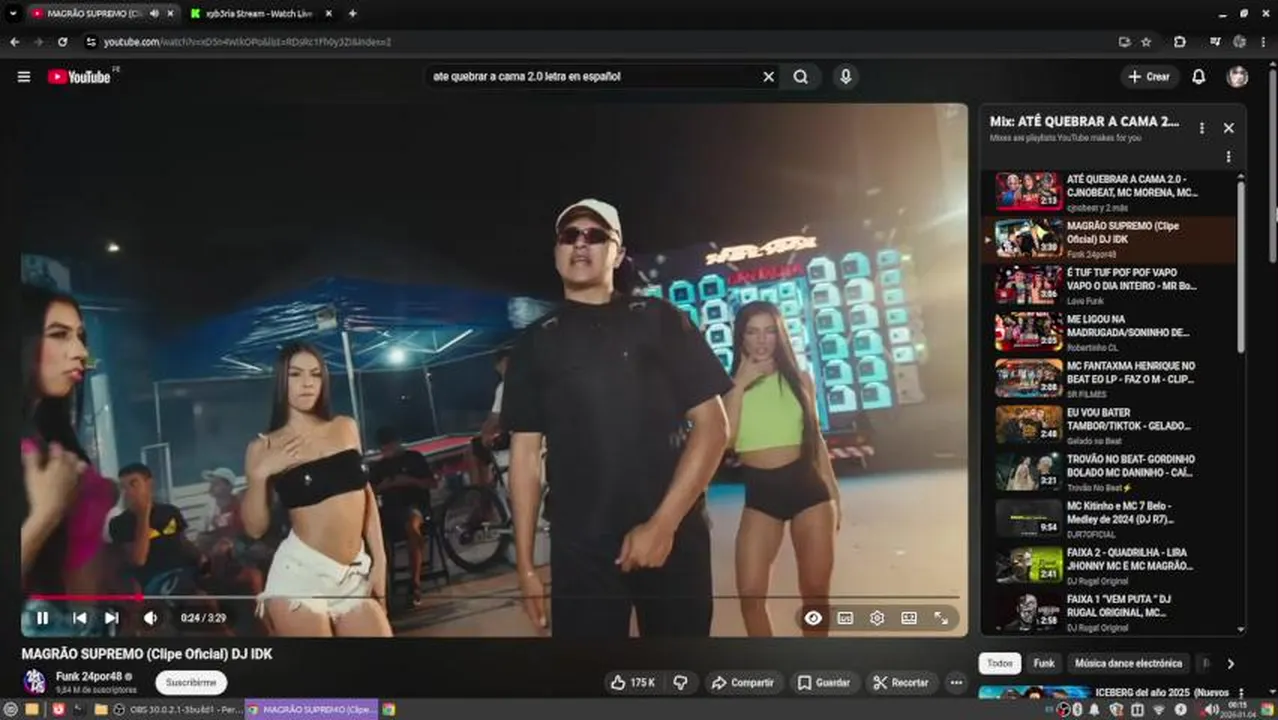Viewport: 1278px width, 720px height.
Task: Open the tab search dropdown arrow
Action: point(12,14)
